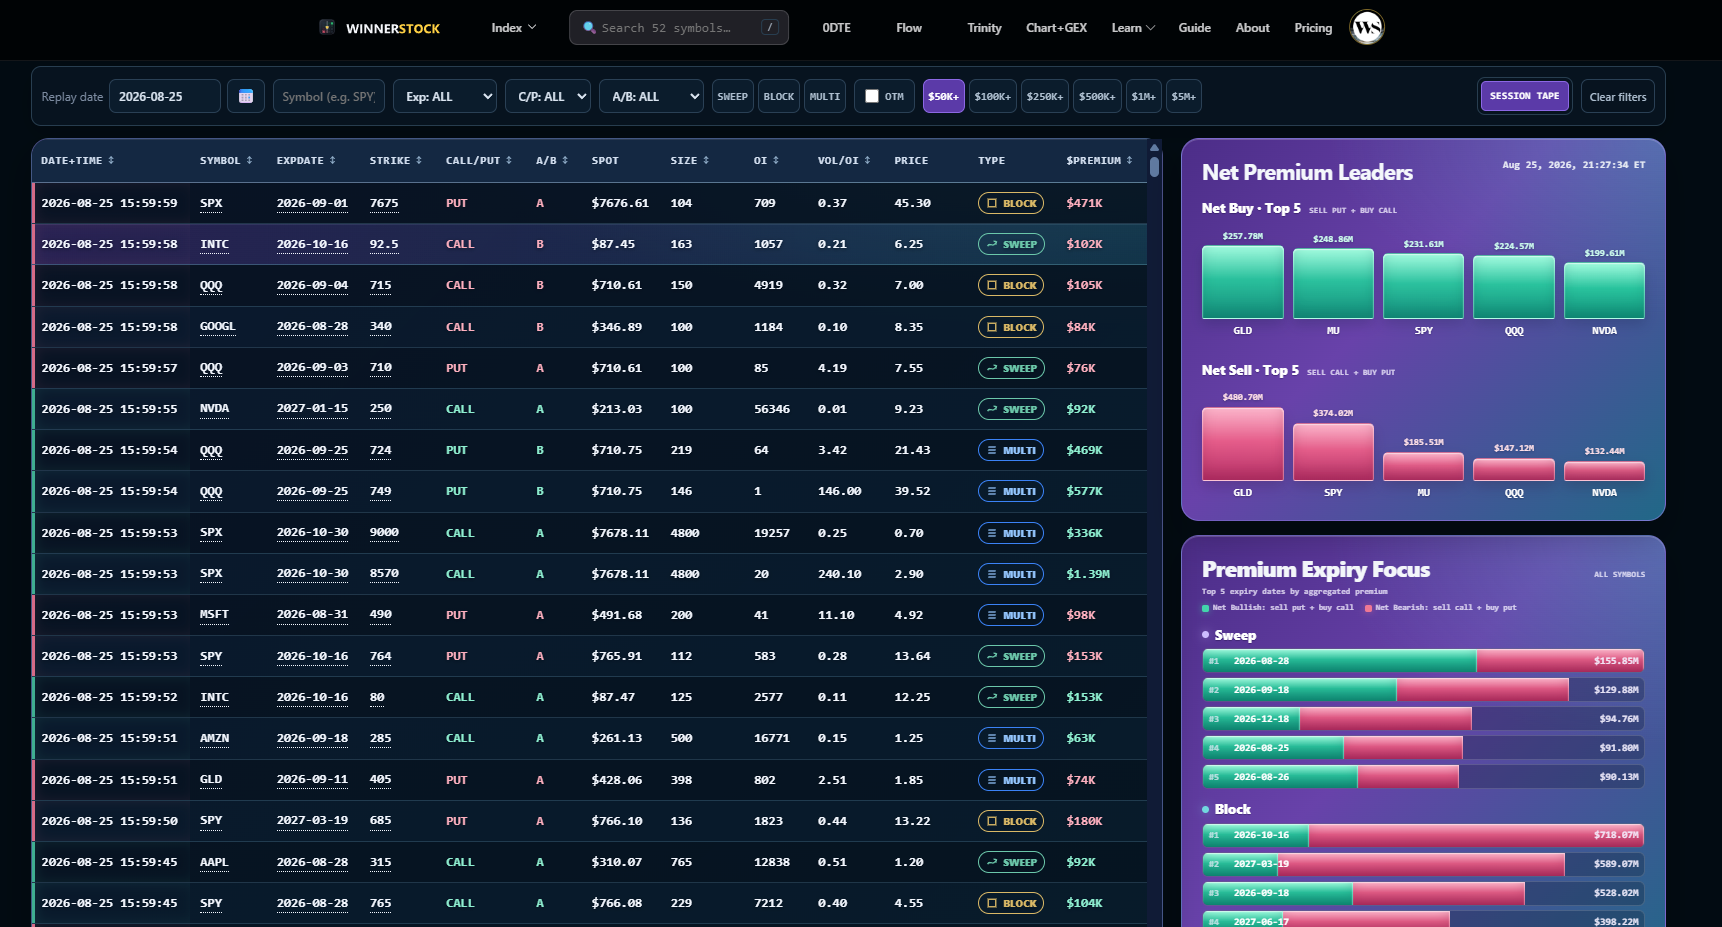Click the Symbol filter input field

pos(329,96)
